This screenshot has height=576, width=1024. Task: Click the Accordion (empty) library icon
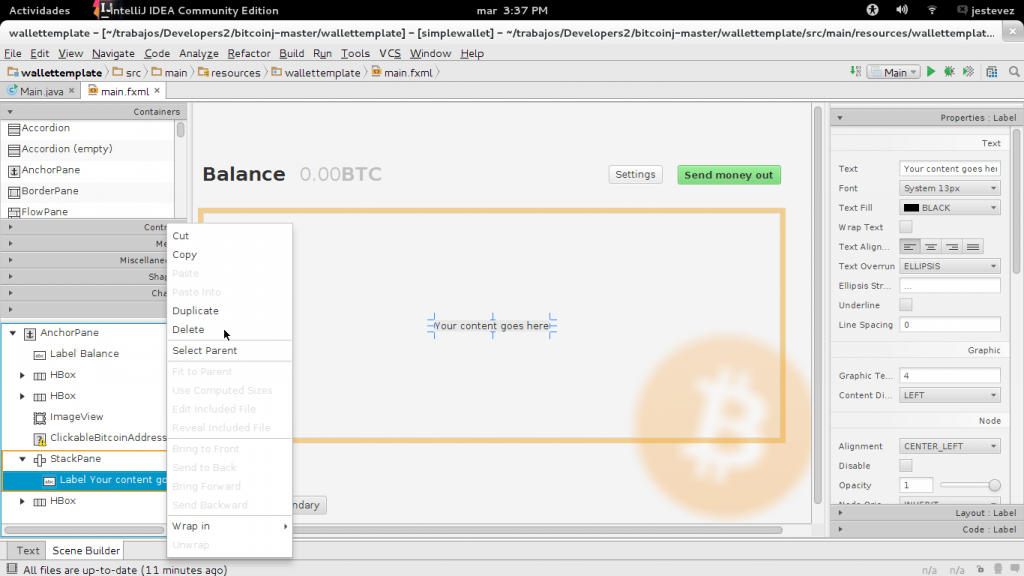(x=14, y=150)
